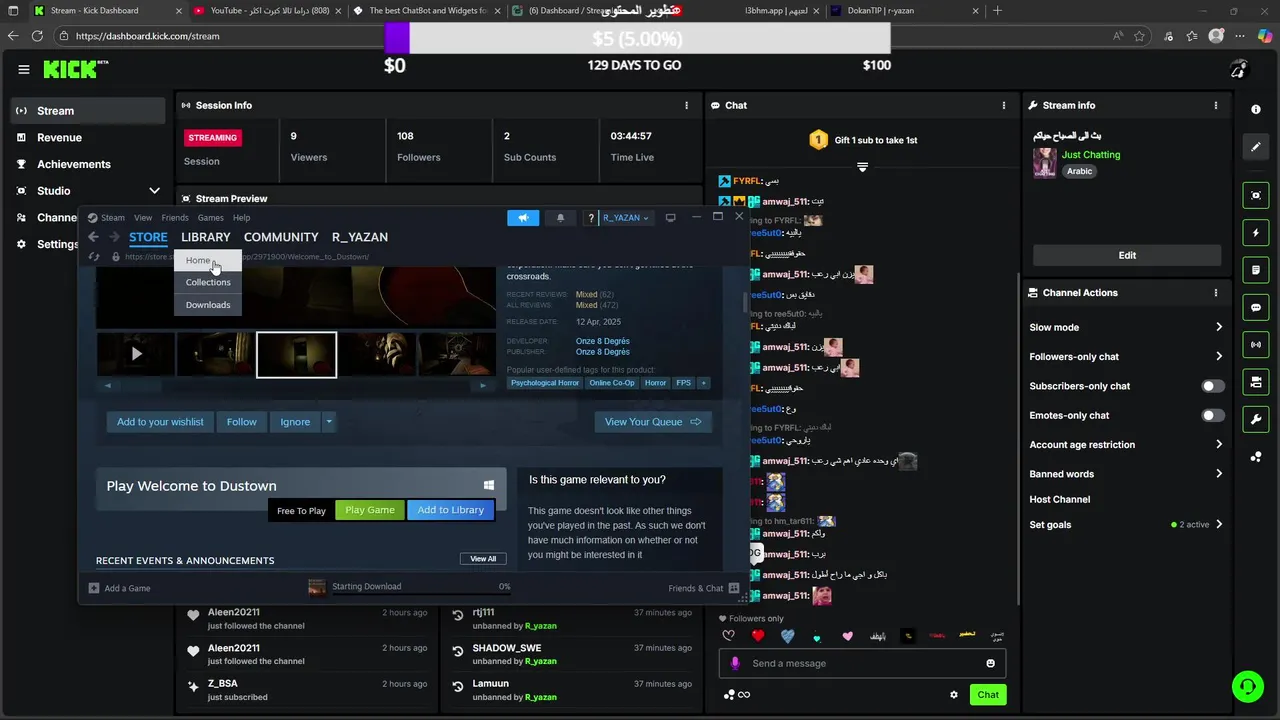Reload the Steam store page
The height and width of the screenshot is (720, 1280).
point(94,256)
